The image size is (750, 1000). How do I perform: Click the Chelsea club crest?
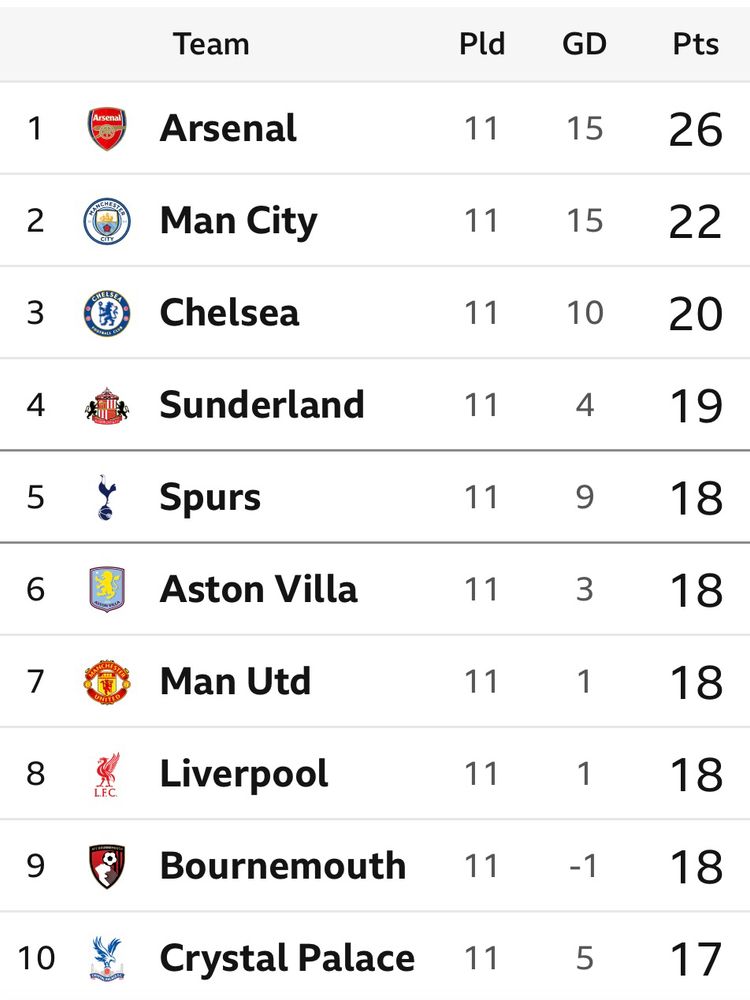(x=107, y=313)
